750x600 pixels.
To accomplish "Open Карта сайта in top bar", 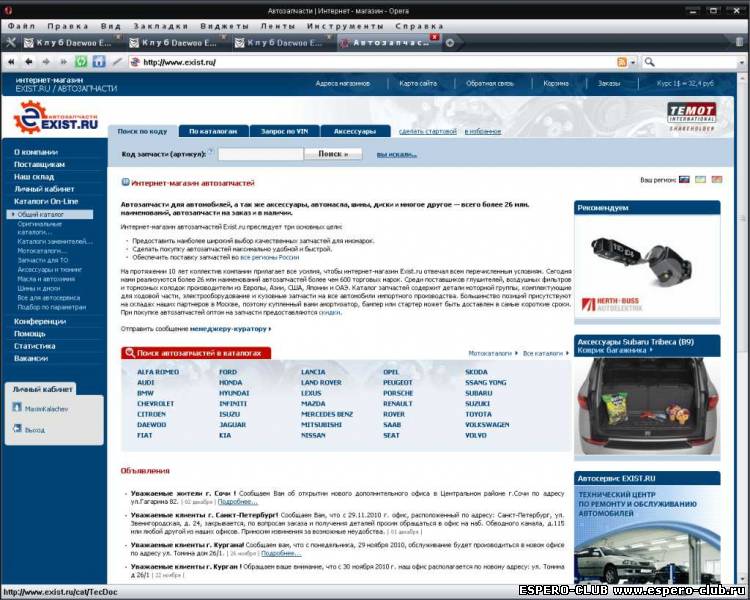I will coord(418,83).
